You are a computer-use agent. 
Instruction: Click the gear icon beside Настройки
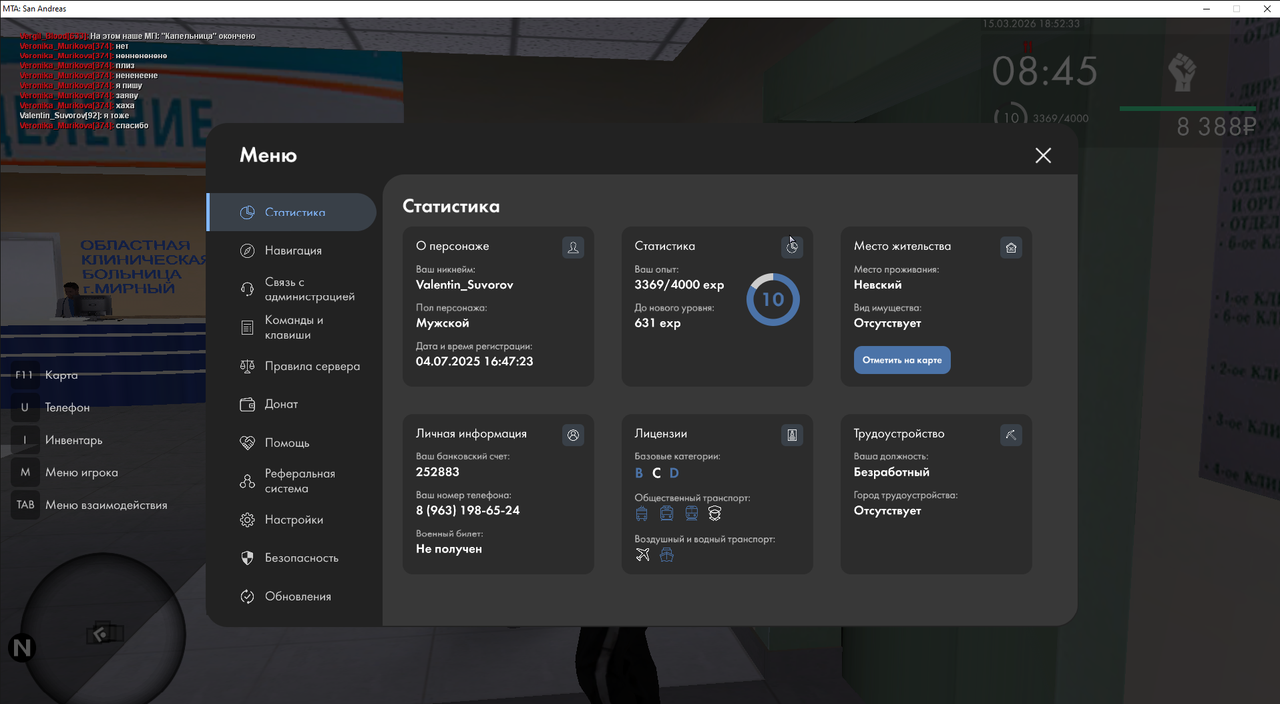247,520
